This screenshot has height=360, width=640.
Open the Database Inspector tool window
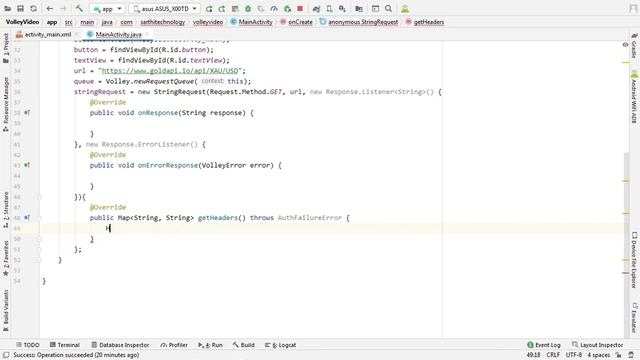point(120,345)
